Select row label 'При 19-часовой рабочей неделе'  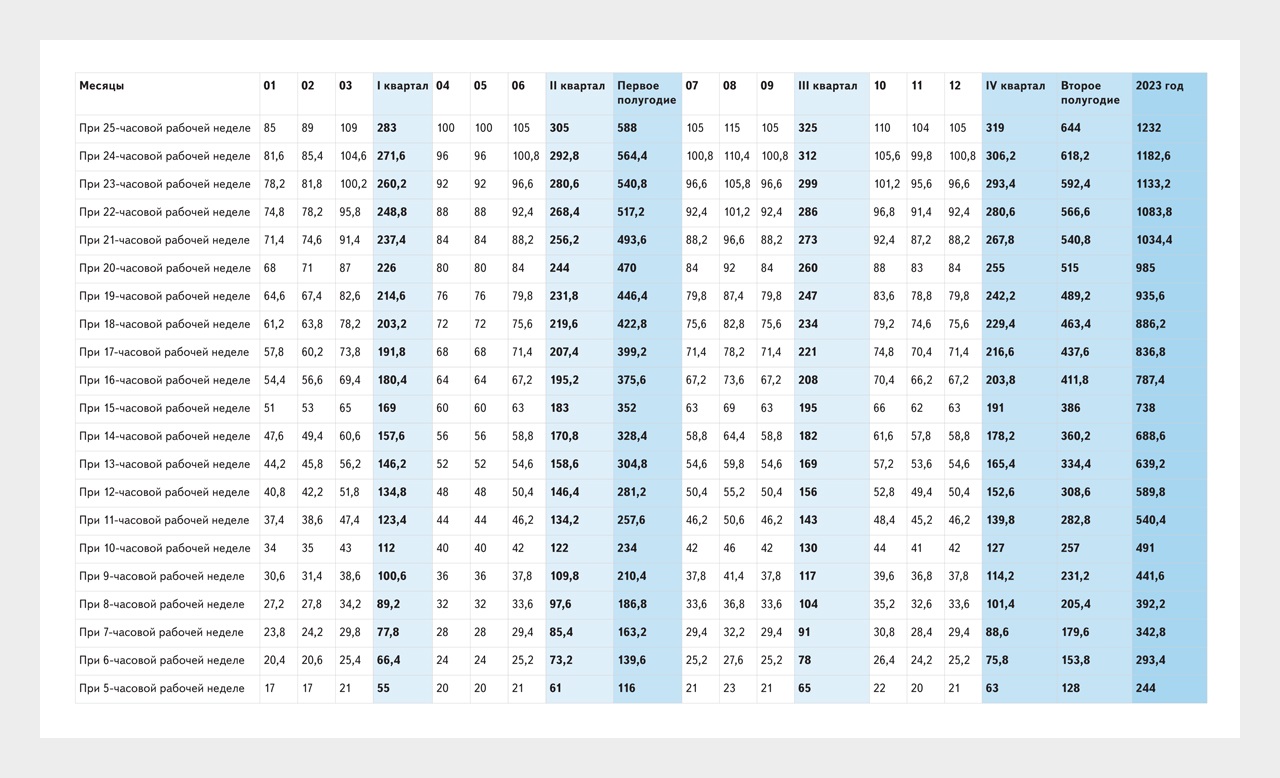[x=165, y=296]
